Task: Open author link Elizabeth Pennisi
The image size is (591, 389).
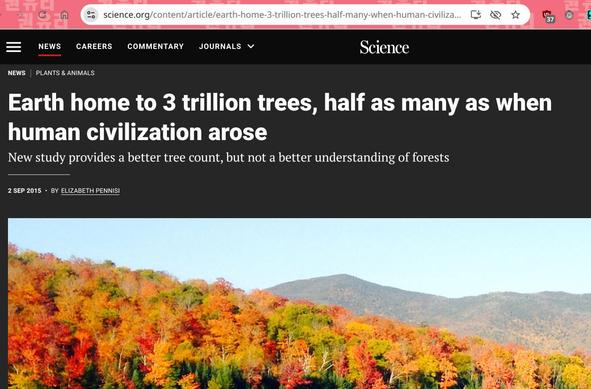Action: click(x=90, y=191)
